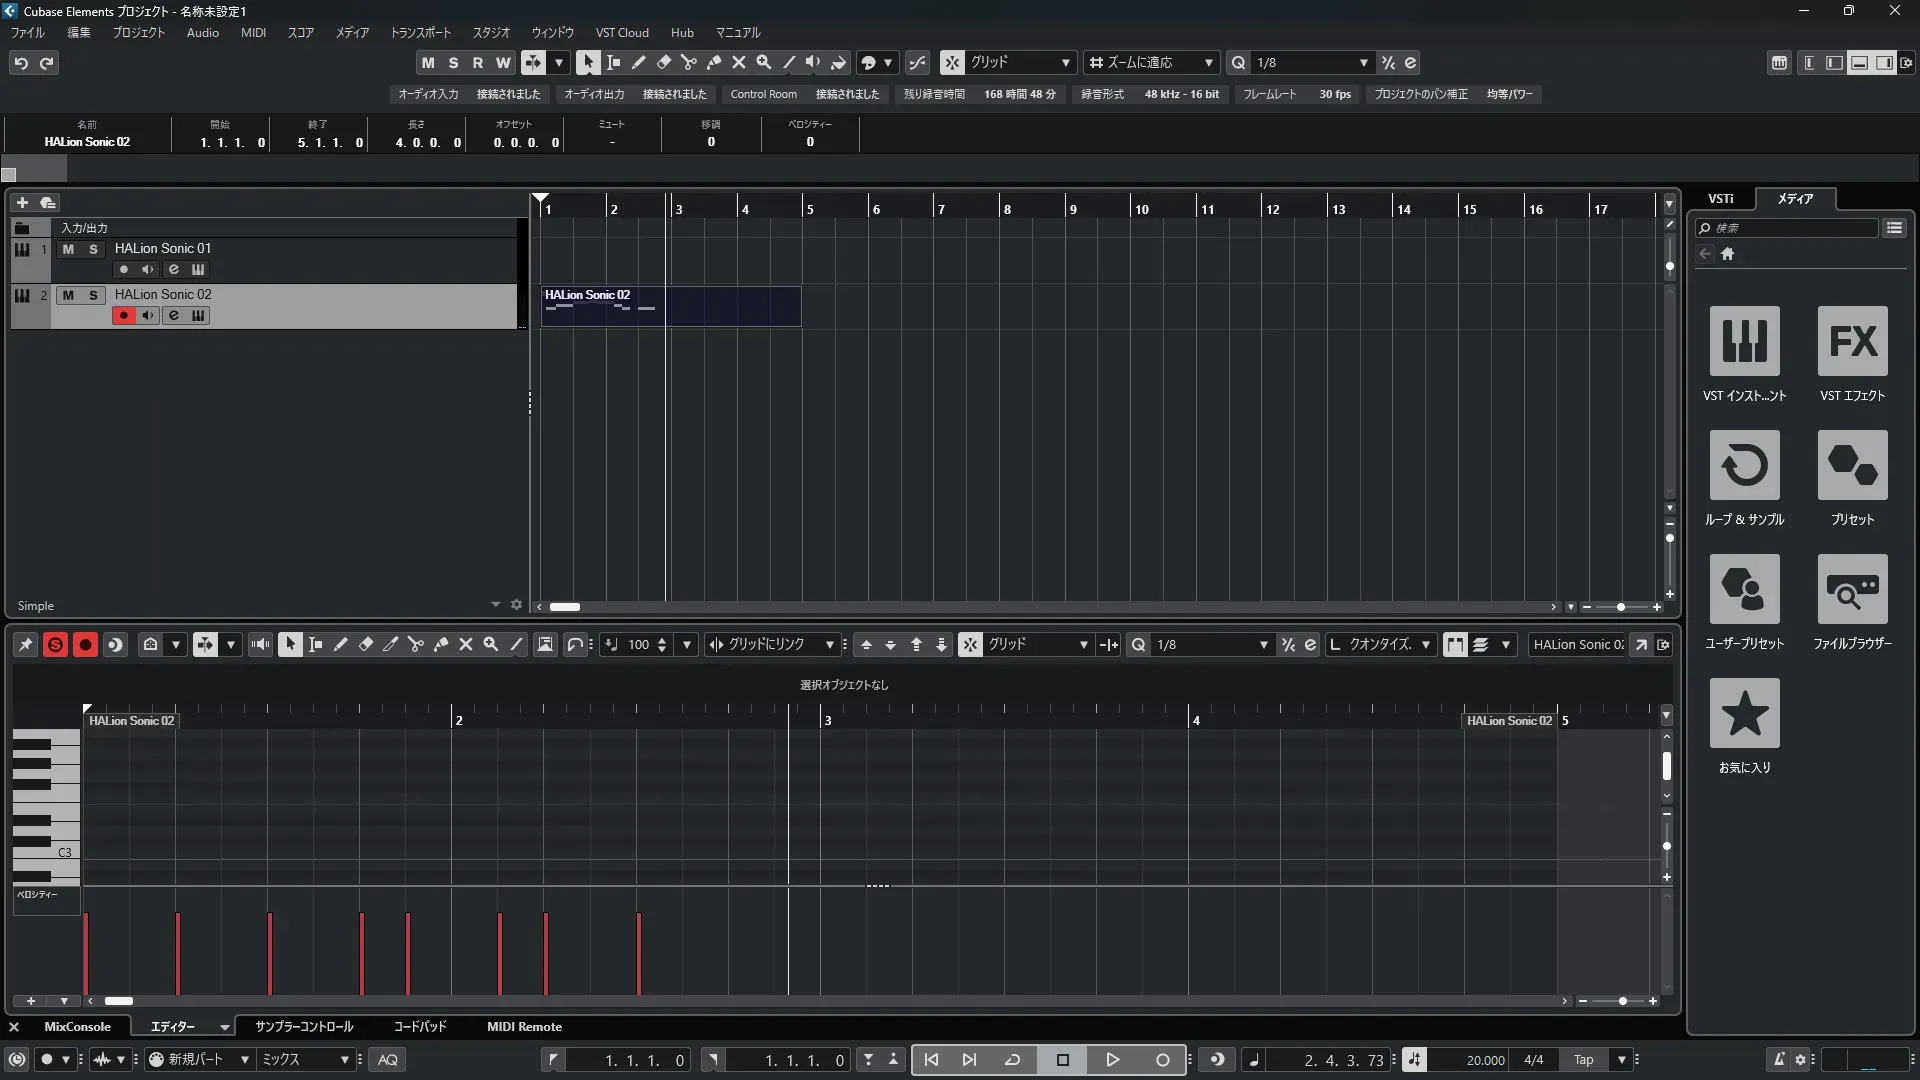Screen dimensions: 1920x1080
Task: Open the Favorites star tile
Action: point(1744,713)
